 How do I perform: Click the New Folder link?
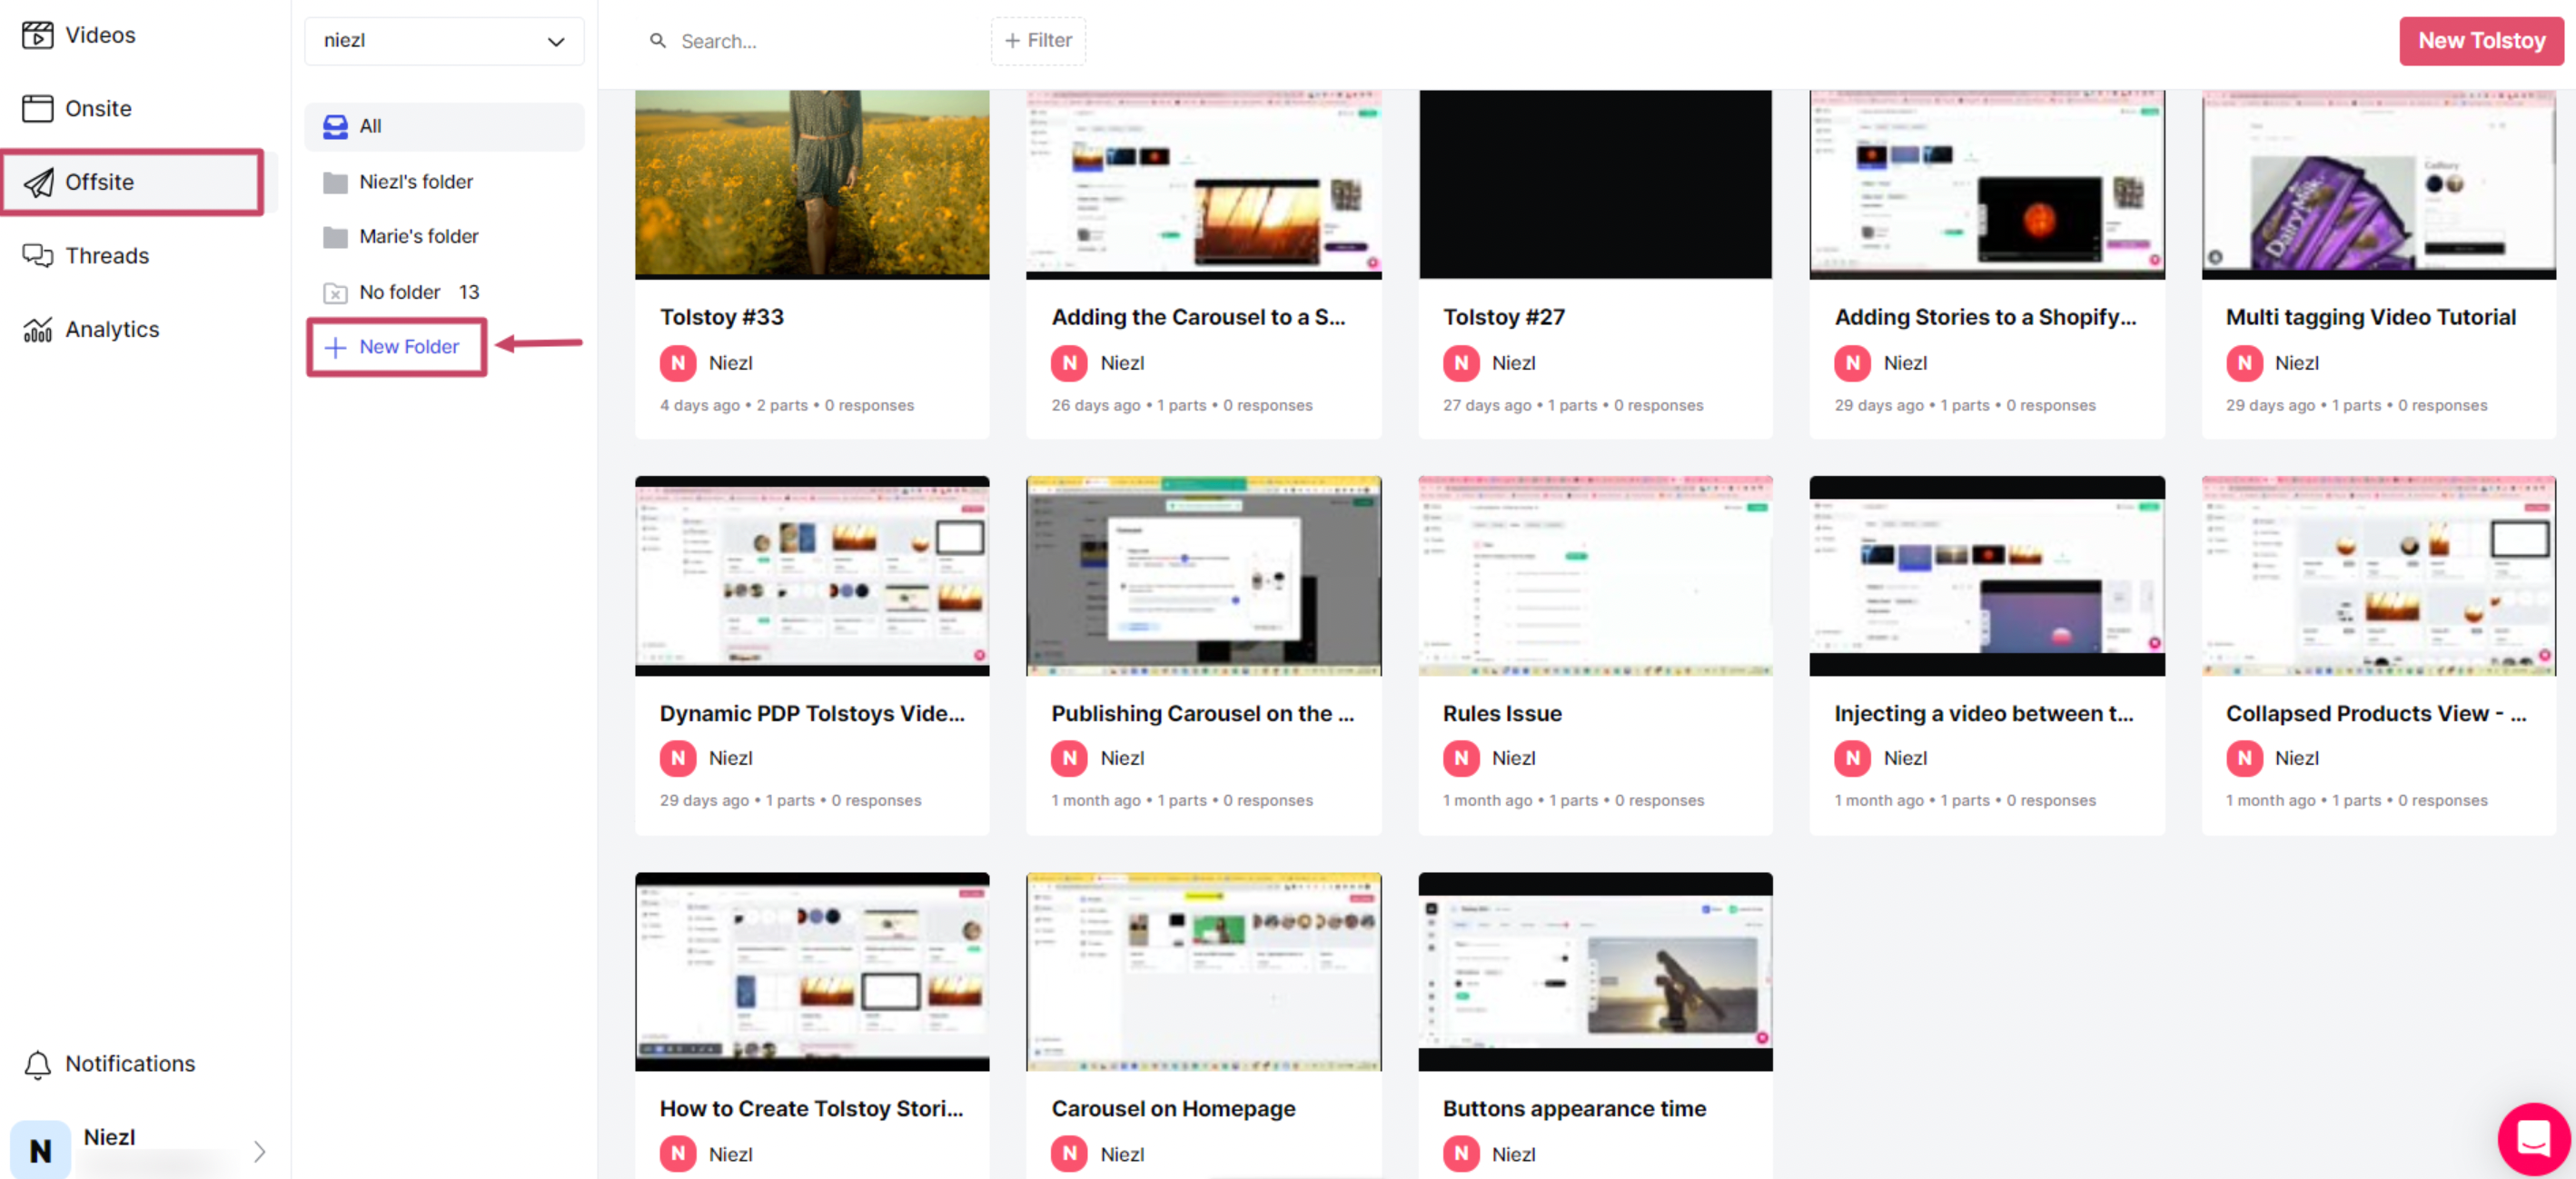pos(396,346)
